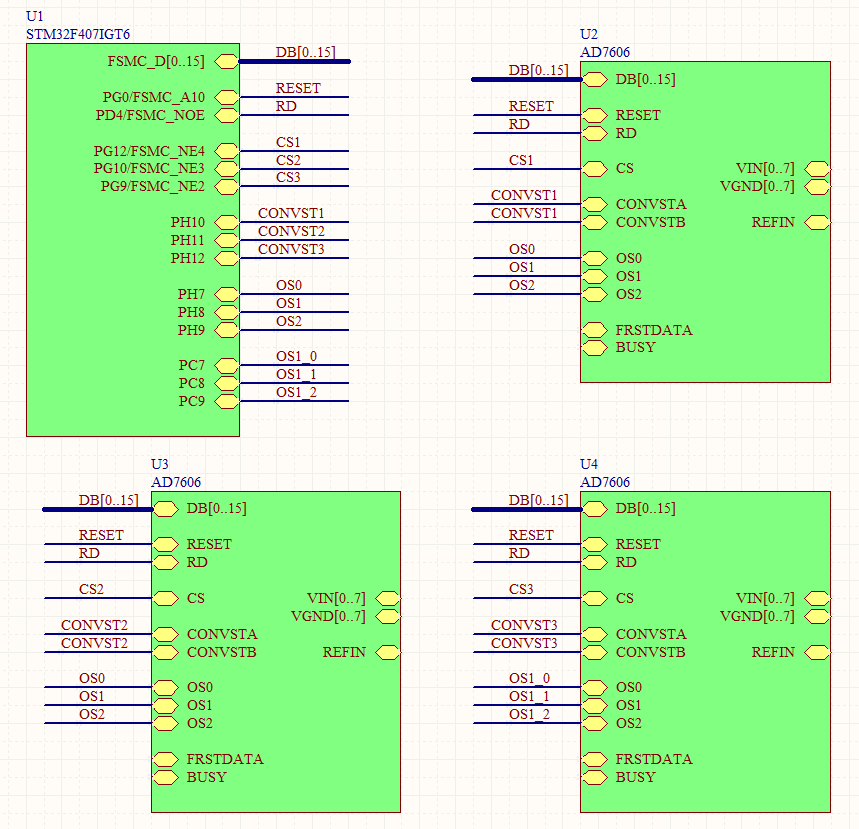The height and width of the screenshot is (829, 859).
Task: Select the PG10/FSMC_NE3 port symbol
Action: (226, 169)
